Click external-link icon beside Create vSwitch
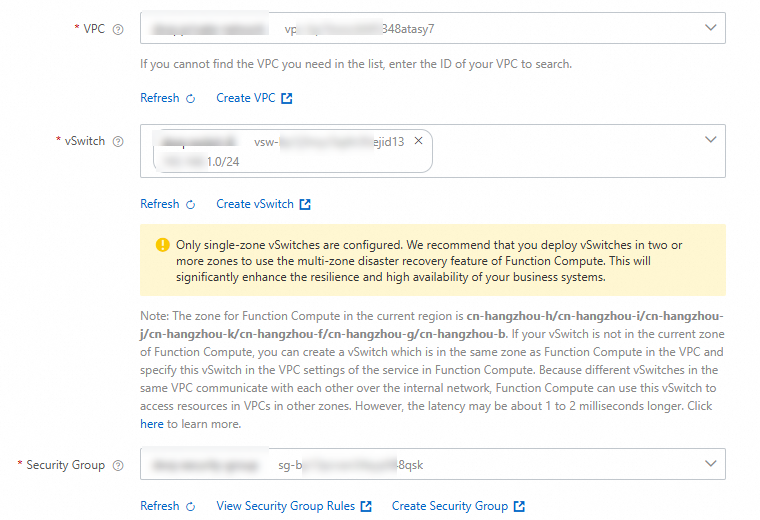 305,204
